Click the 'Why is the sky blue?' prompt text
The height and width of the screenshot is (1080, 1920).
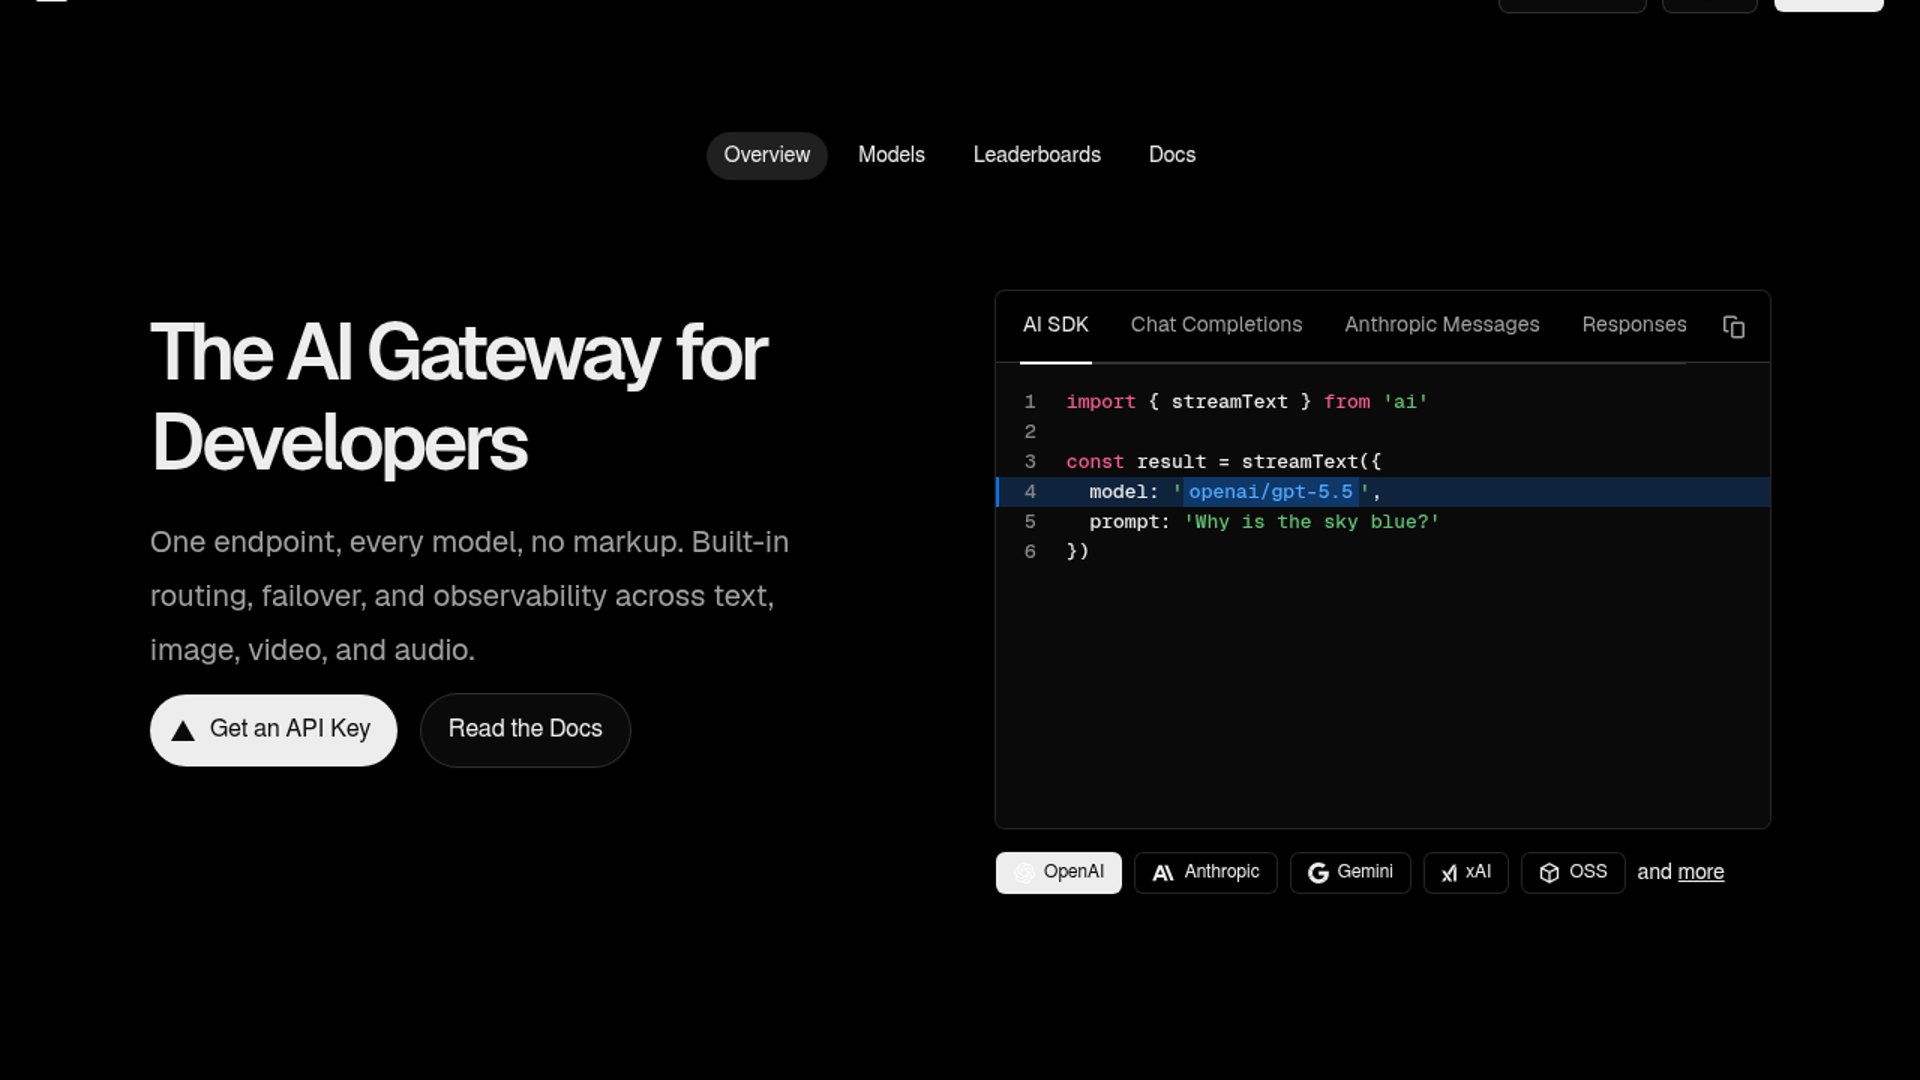1312,522
